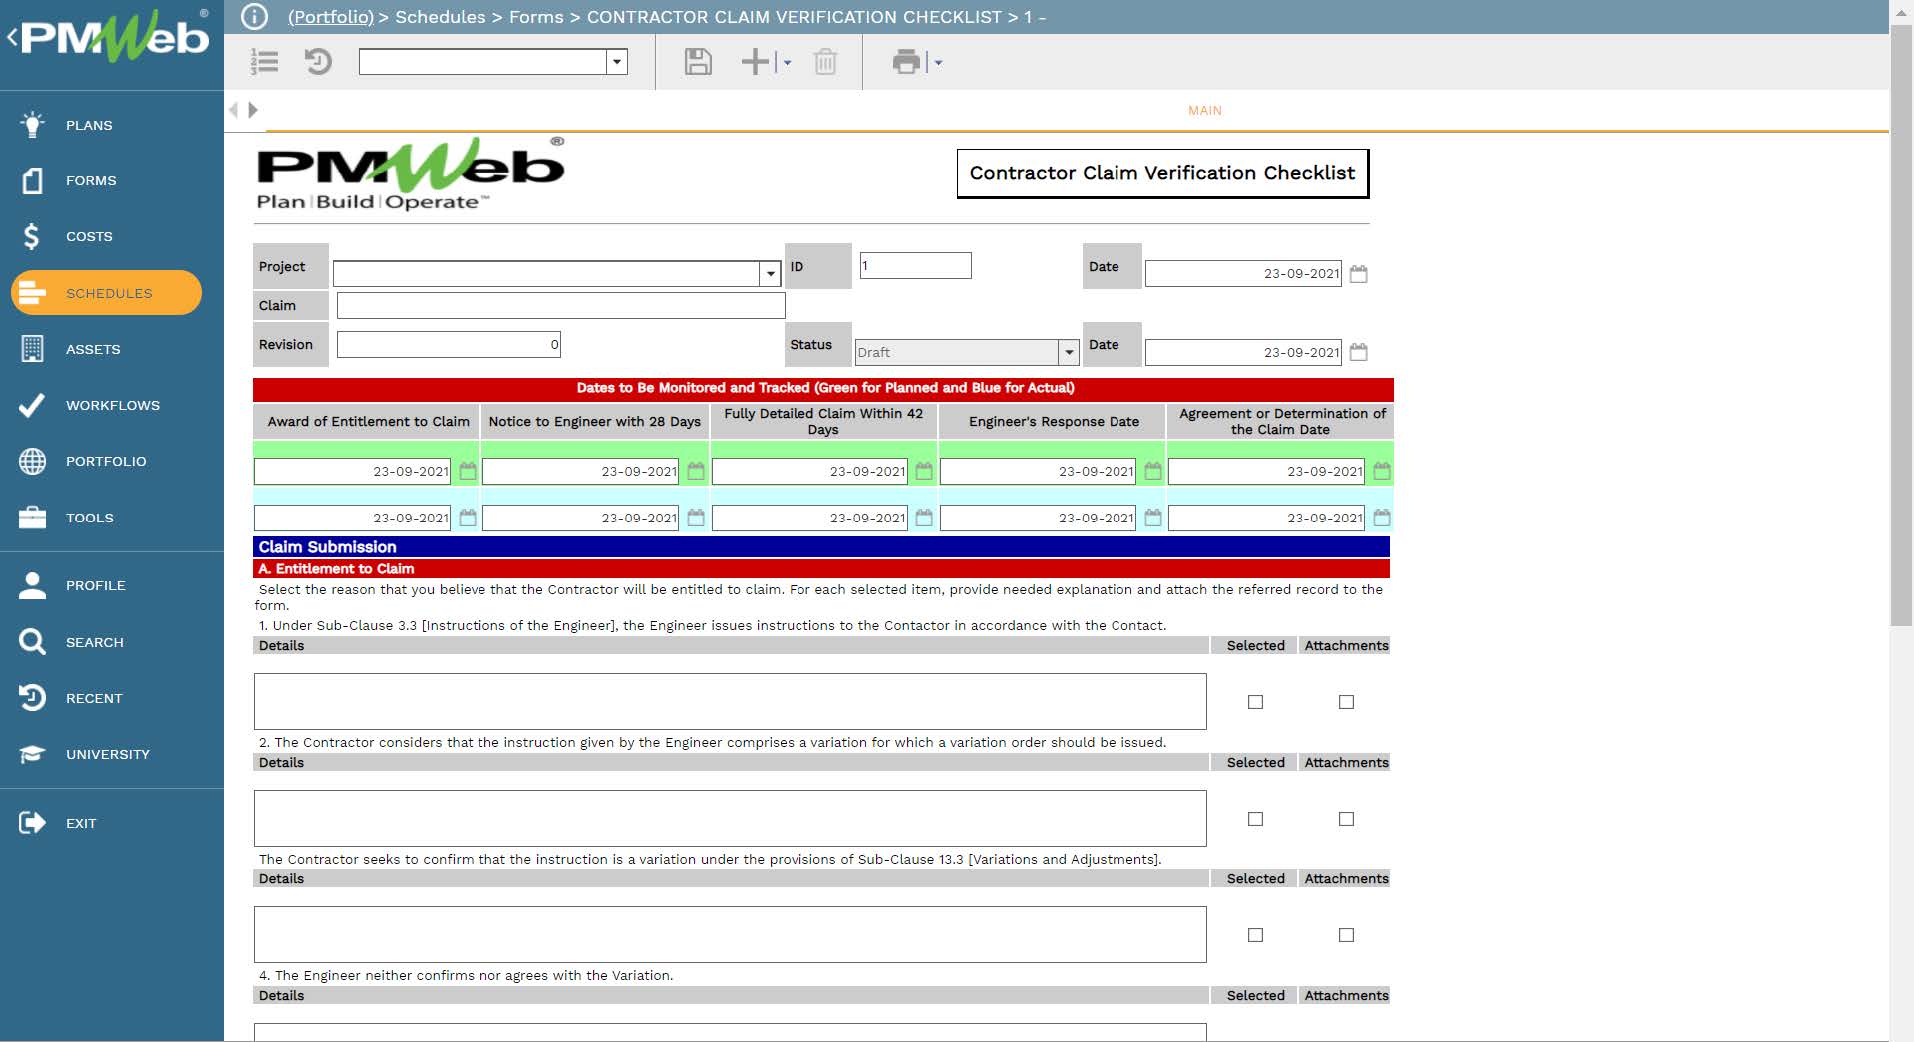The image size is (1914, 1042).
Task: Click the delete trash can icon
Action: (825, 62)
